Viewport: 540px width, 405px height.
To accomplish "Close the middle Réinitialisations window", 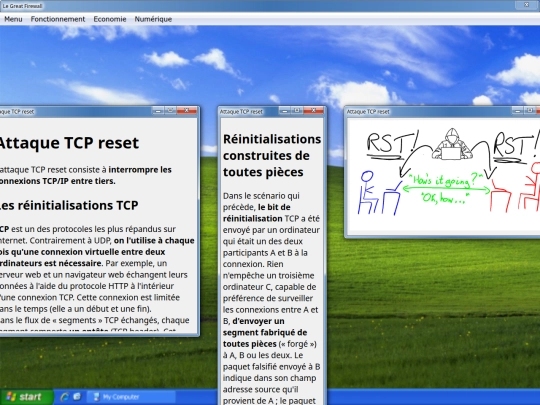I will (x=313, y=111).
